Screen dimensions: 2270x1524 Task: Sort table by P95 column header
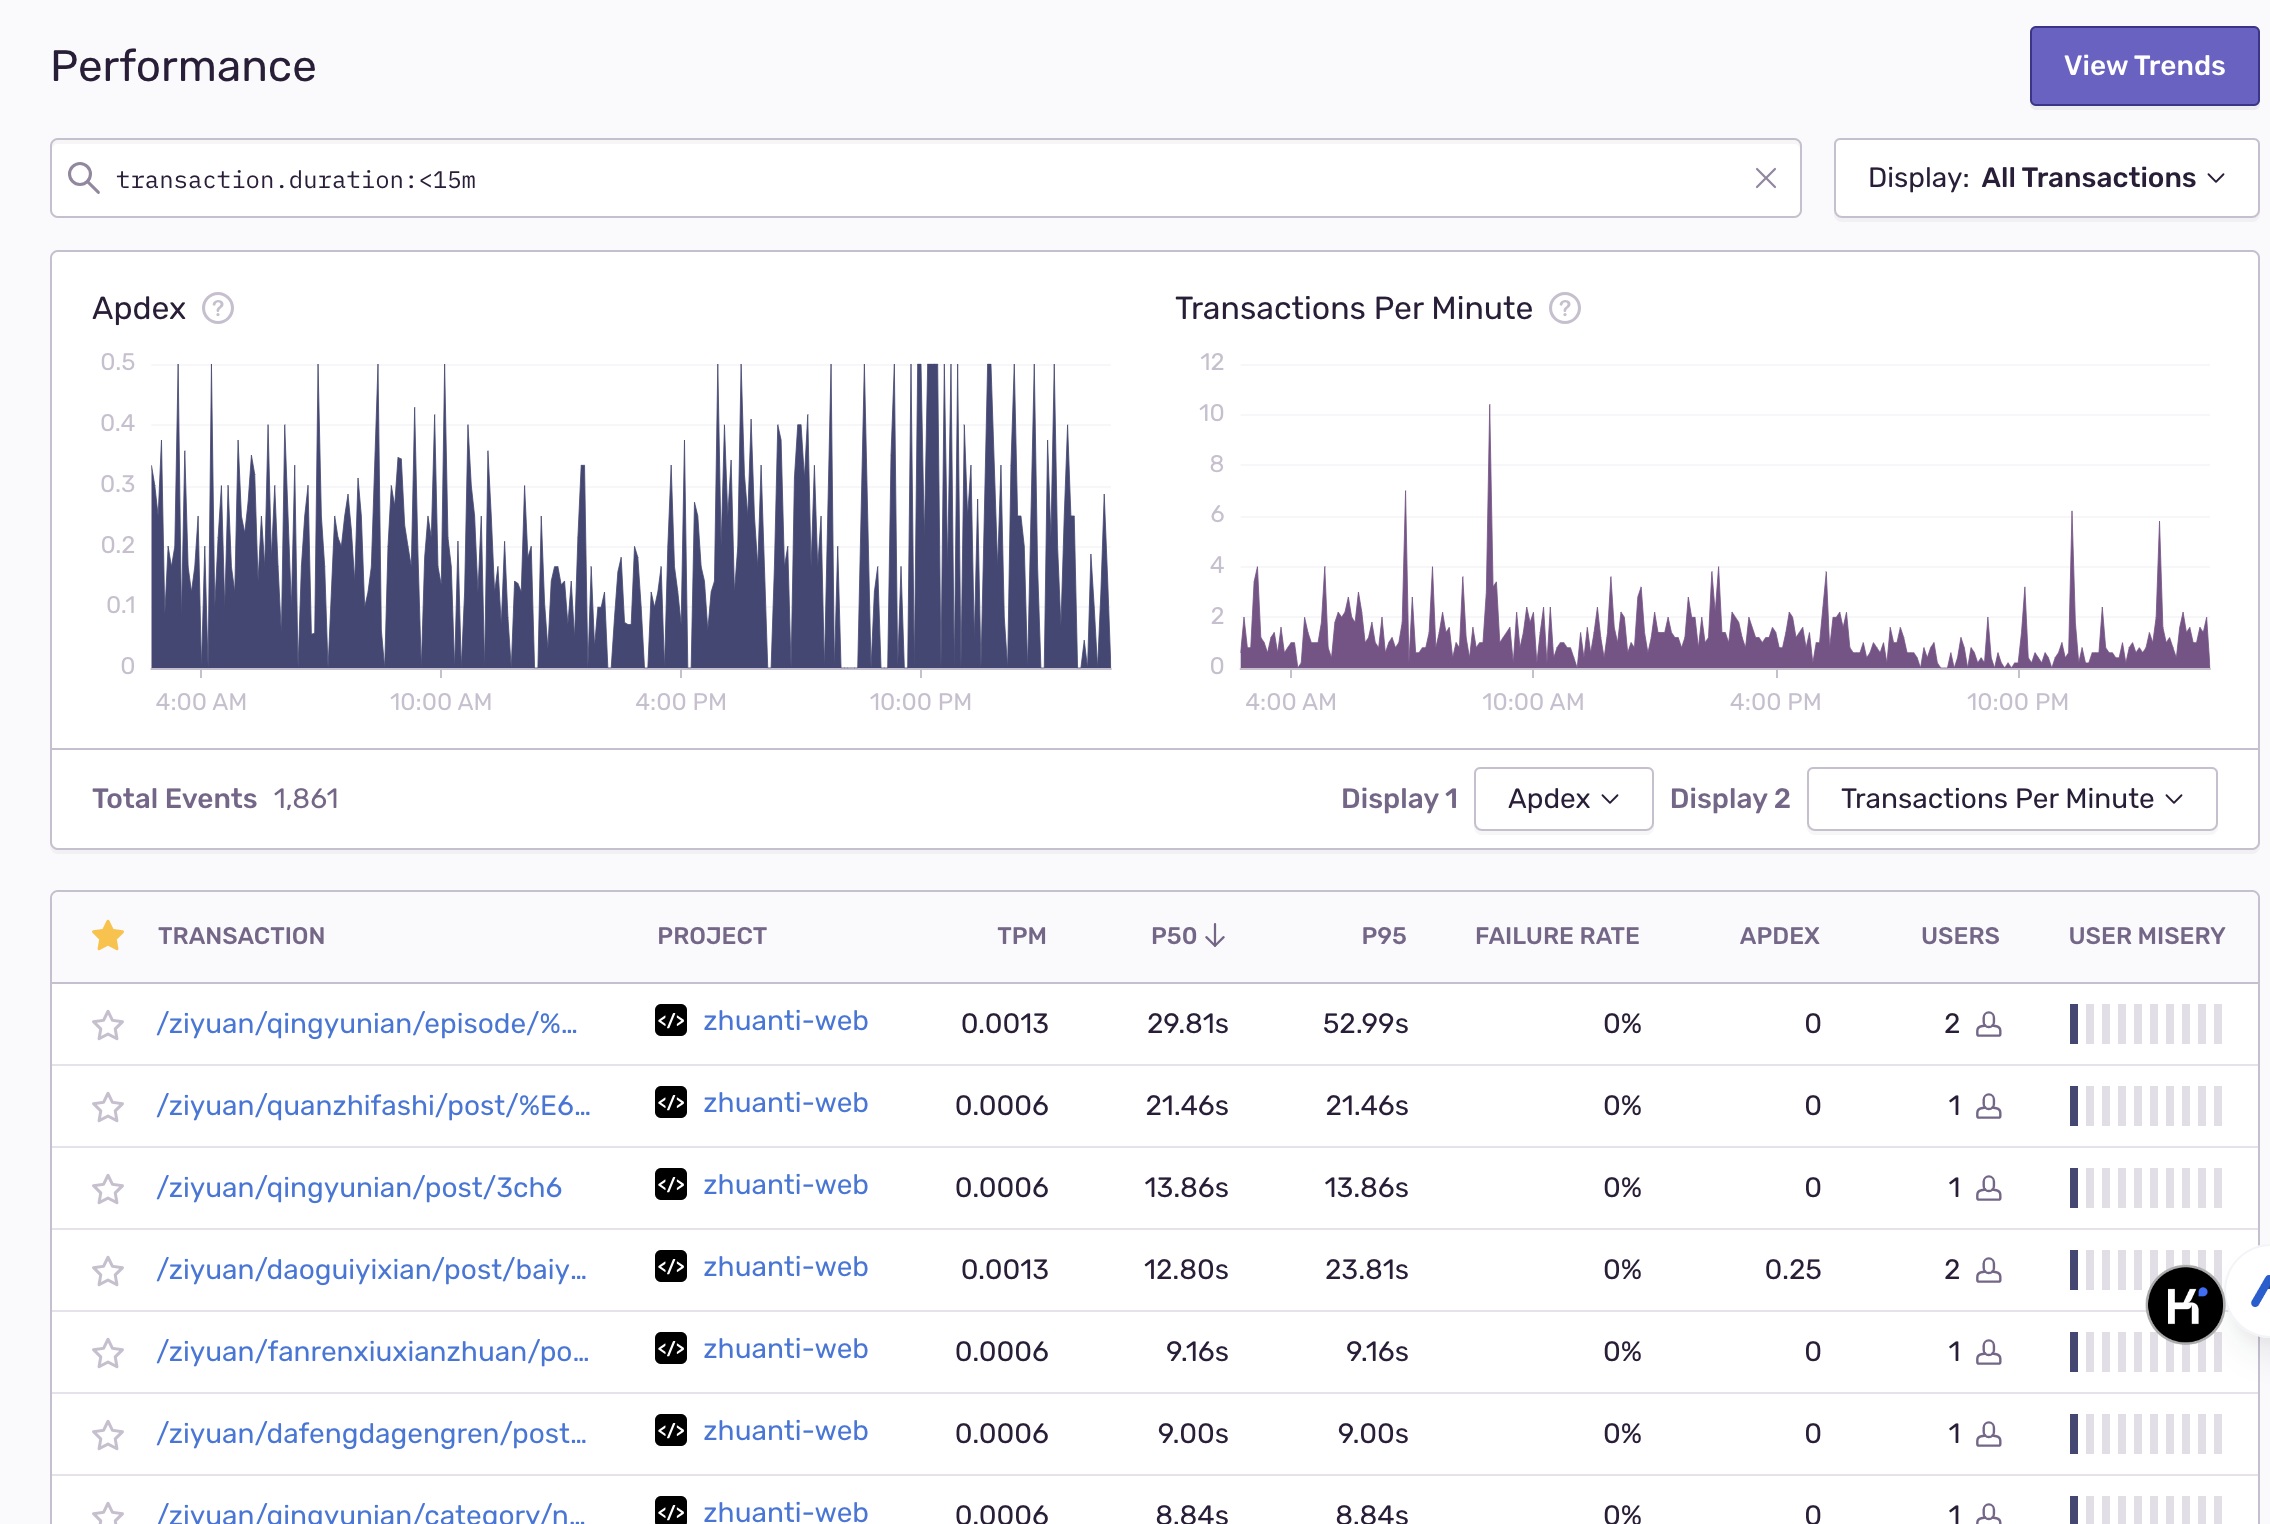[x=1383, y=936]
